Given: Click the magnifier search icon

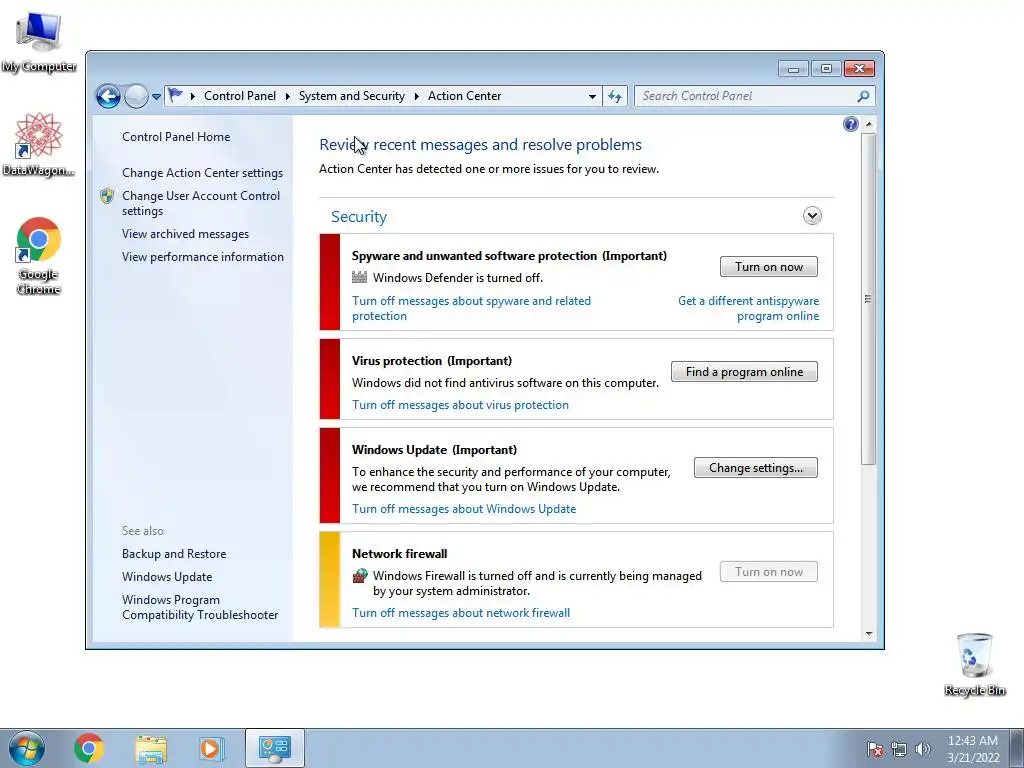Looking at the screenshot, I should (863, 96).
